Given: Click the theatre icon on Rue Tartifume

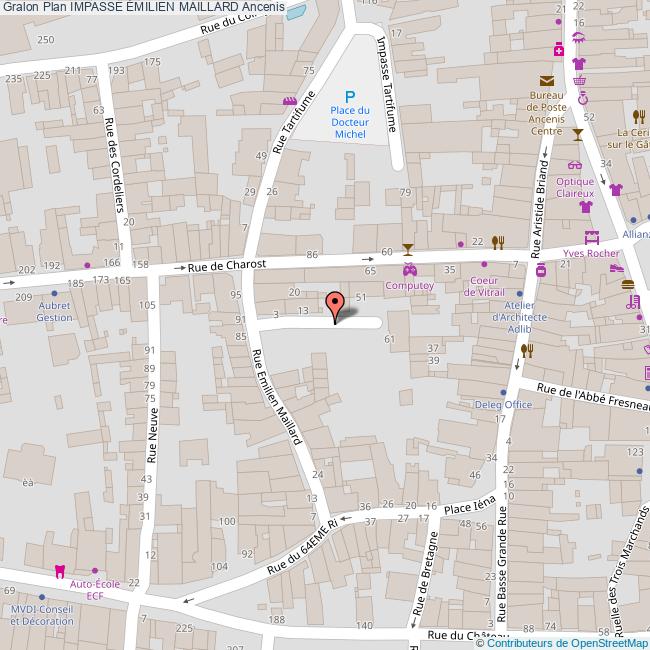Looking at the screenshot, I should [x=290, y=101].
